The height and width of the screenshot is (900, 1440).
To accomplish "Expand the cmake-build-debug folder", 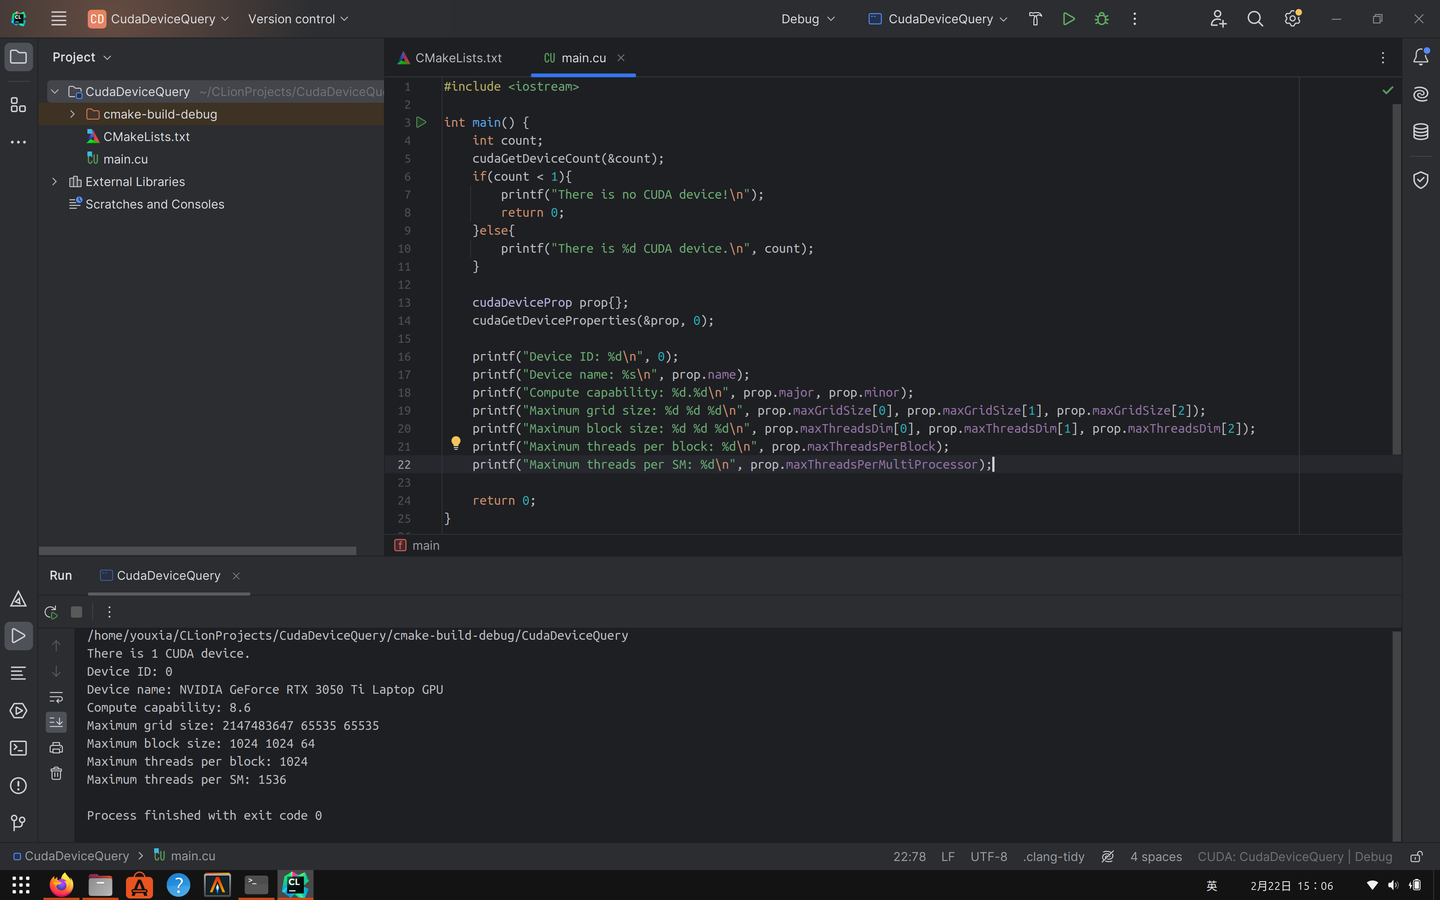I will click(x=71, y=114).
